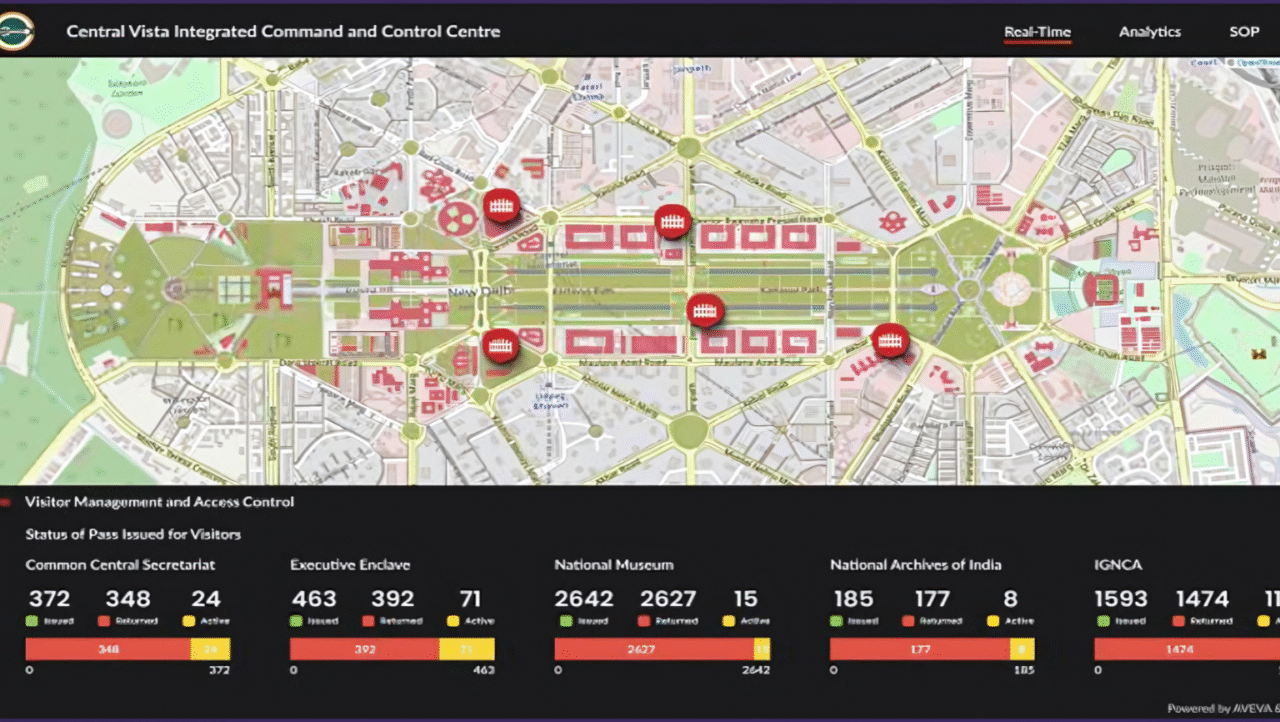This screenshot has width=1280, height=722.
Task: Click the Visitor Management and Access Control heading
Action: (x=160, y=502)
